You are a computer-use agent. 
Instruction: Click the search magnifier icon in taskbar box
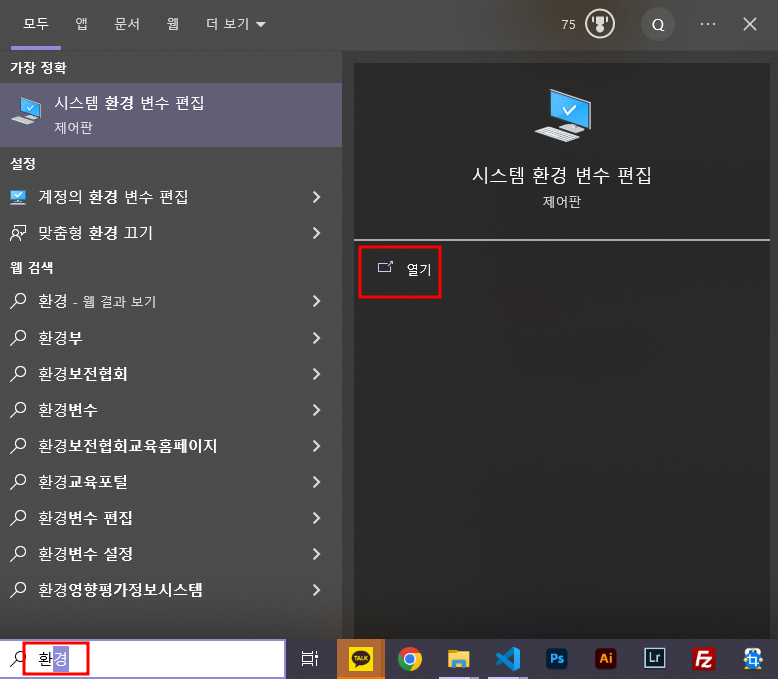[17, 659]
